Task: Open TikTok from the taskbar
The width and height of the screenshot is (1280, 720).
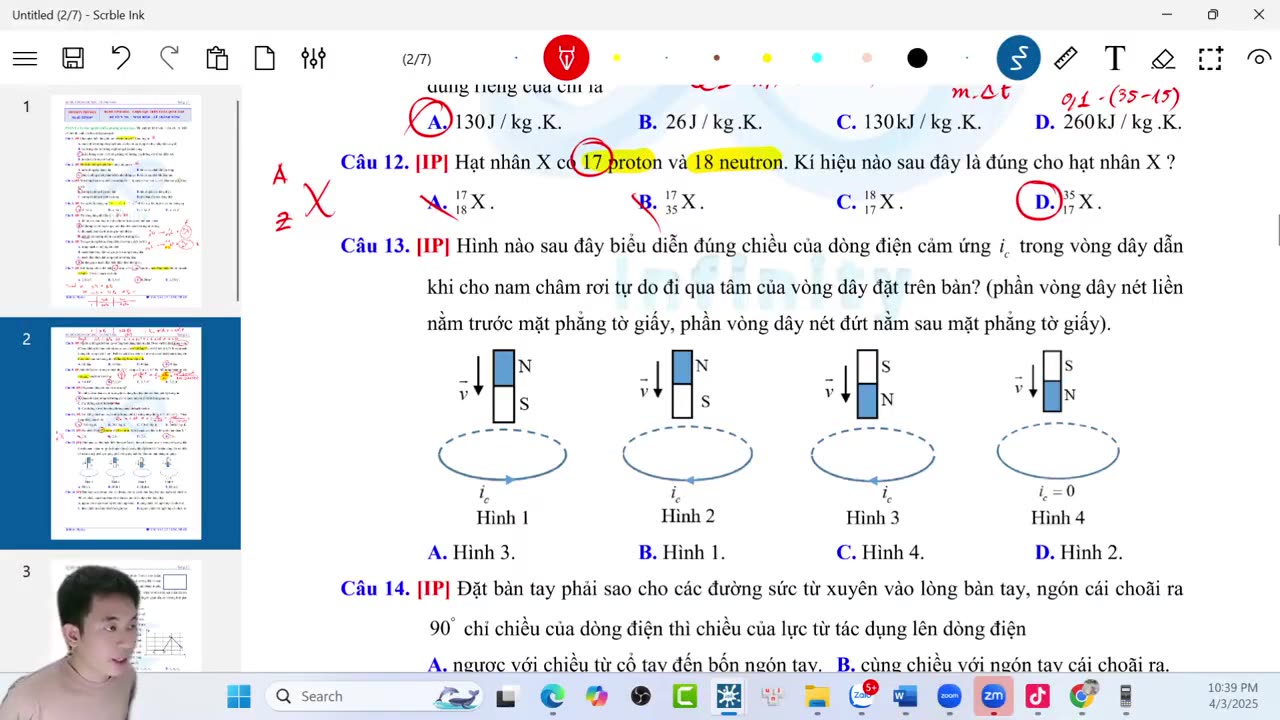Action: click(1037, 696)
